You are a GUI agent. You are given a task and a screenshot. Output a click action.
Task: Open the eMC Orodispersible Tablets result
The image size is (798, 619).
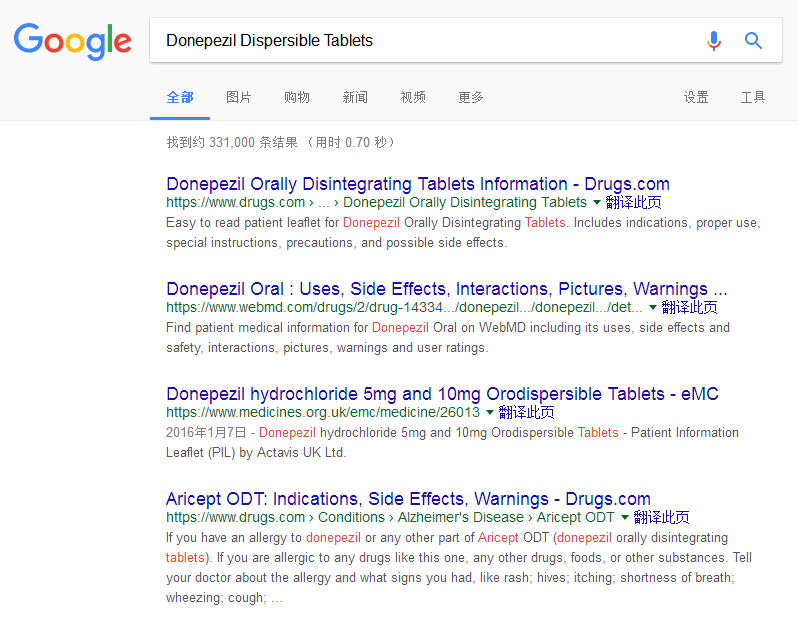click(x=442, y=394)
